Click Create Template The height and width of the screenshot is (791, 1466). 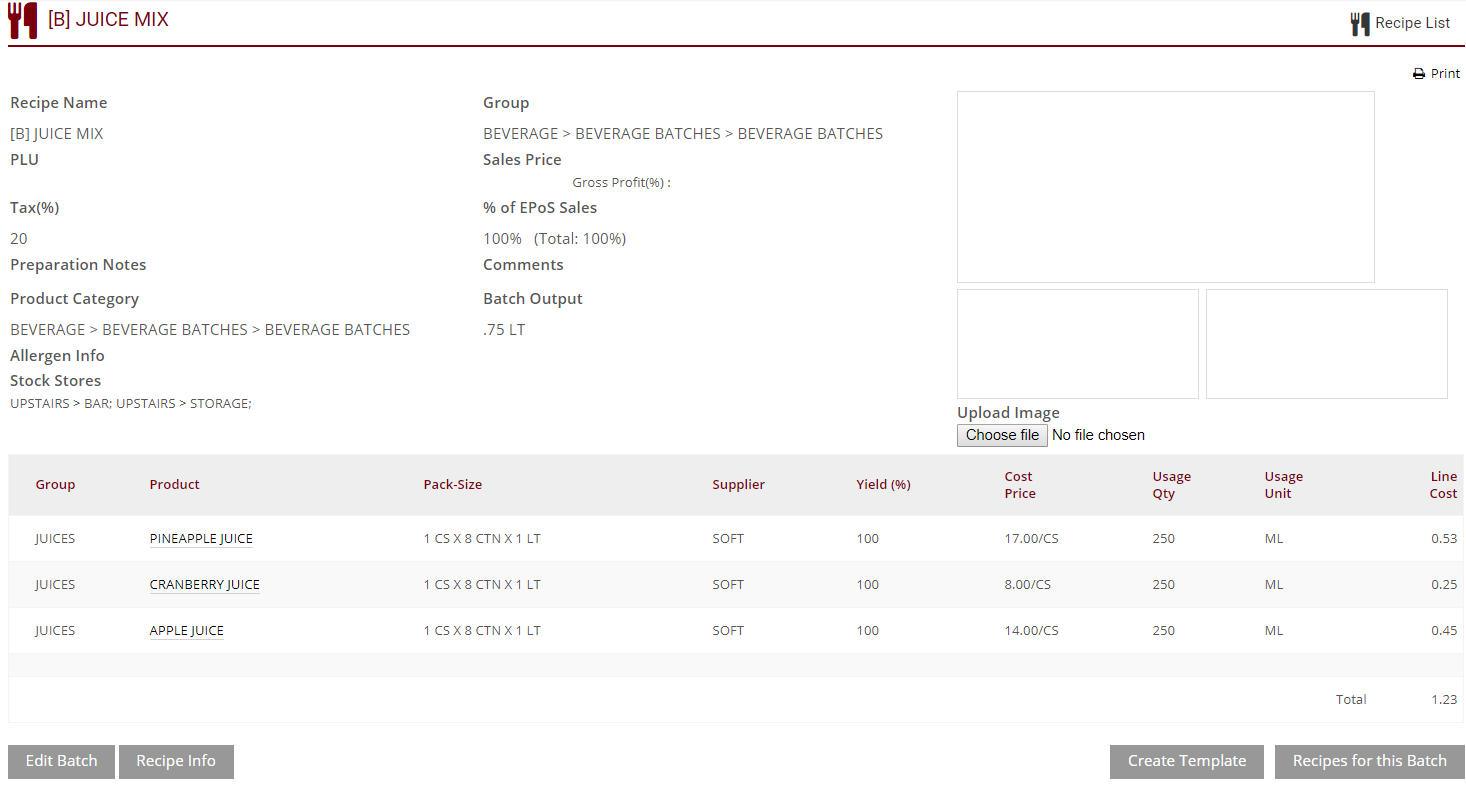coord(1186,761)
